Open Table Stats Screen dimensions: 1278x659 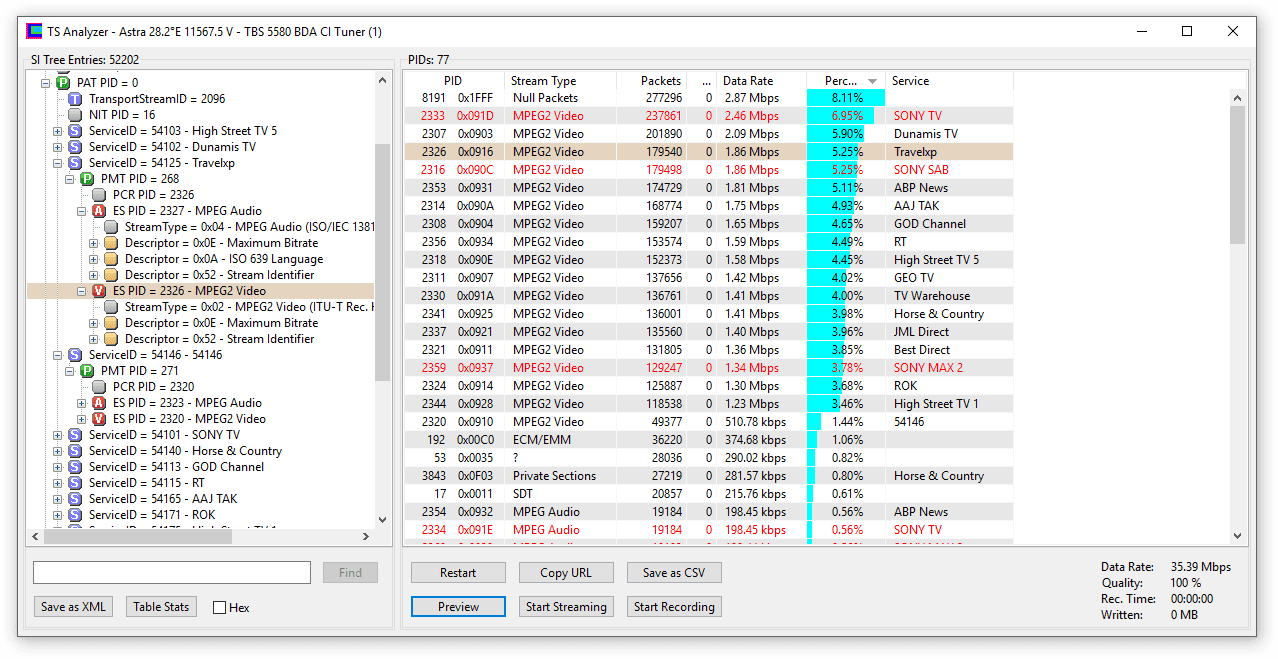click(x=162, y=607)
